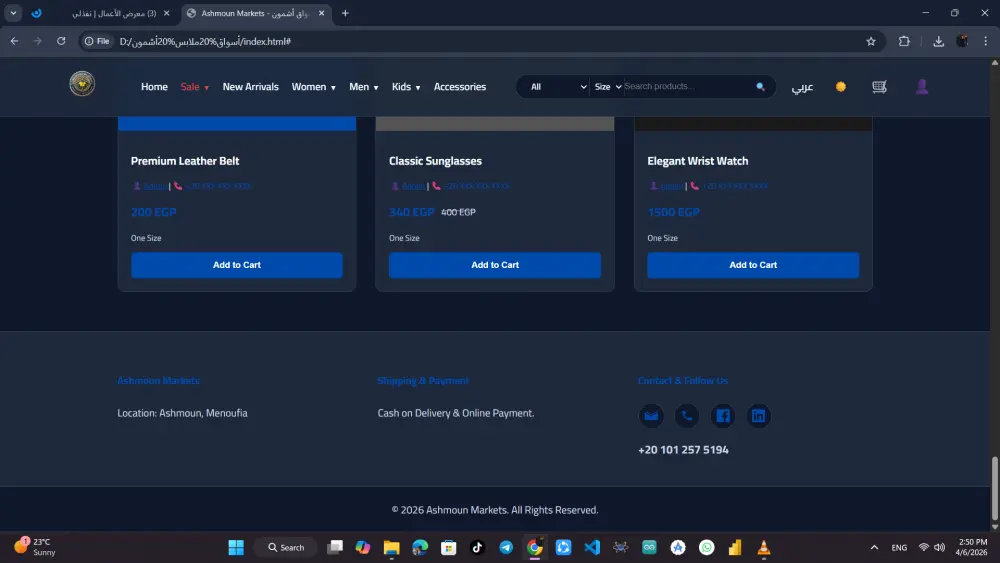Click the File site info chip
This screenshot has width=1000, height=563.
(x=97, y=41)
